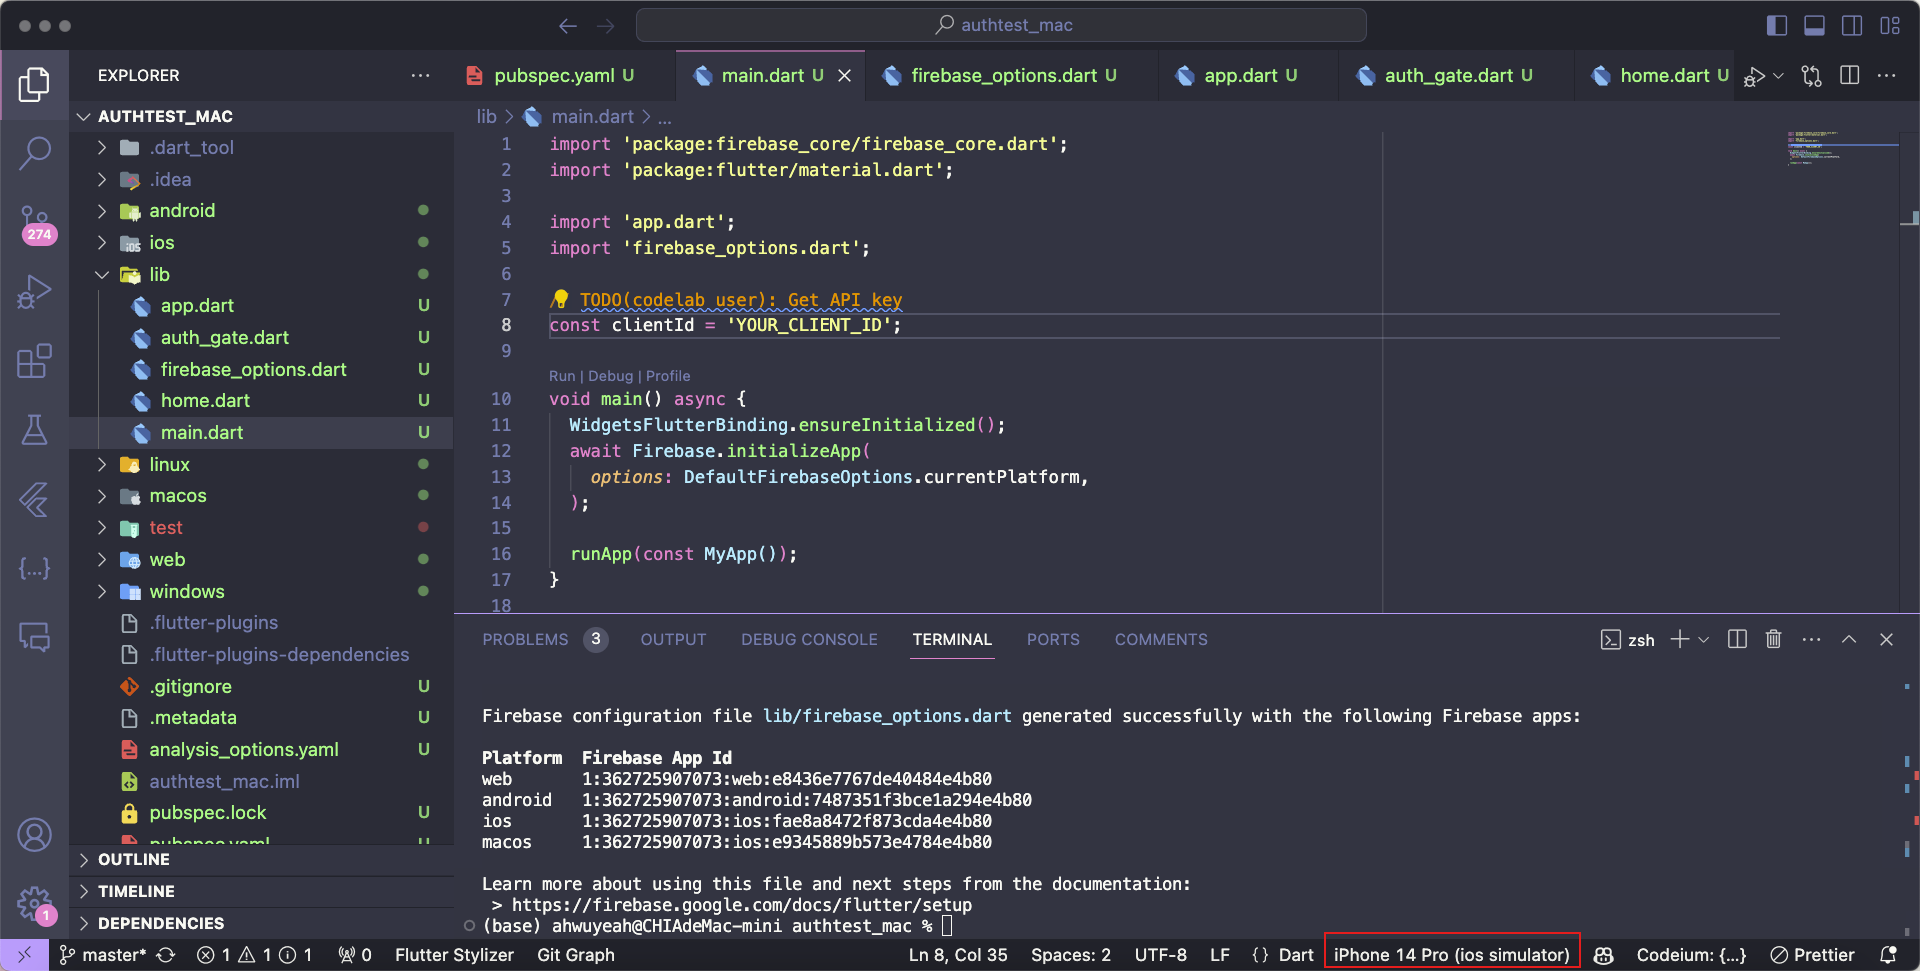Toggle the bottom panel visibility

tap(1814, 25)
